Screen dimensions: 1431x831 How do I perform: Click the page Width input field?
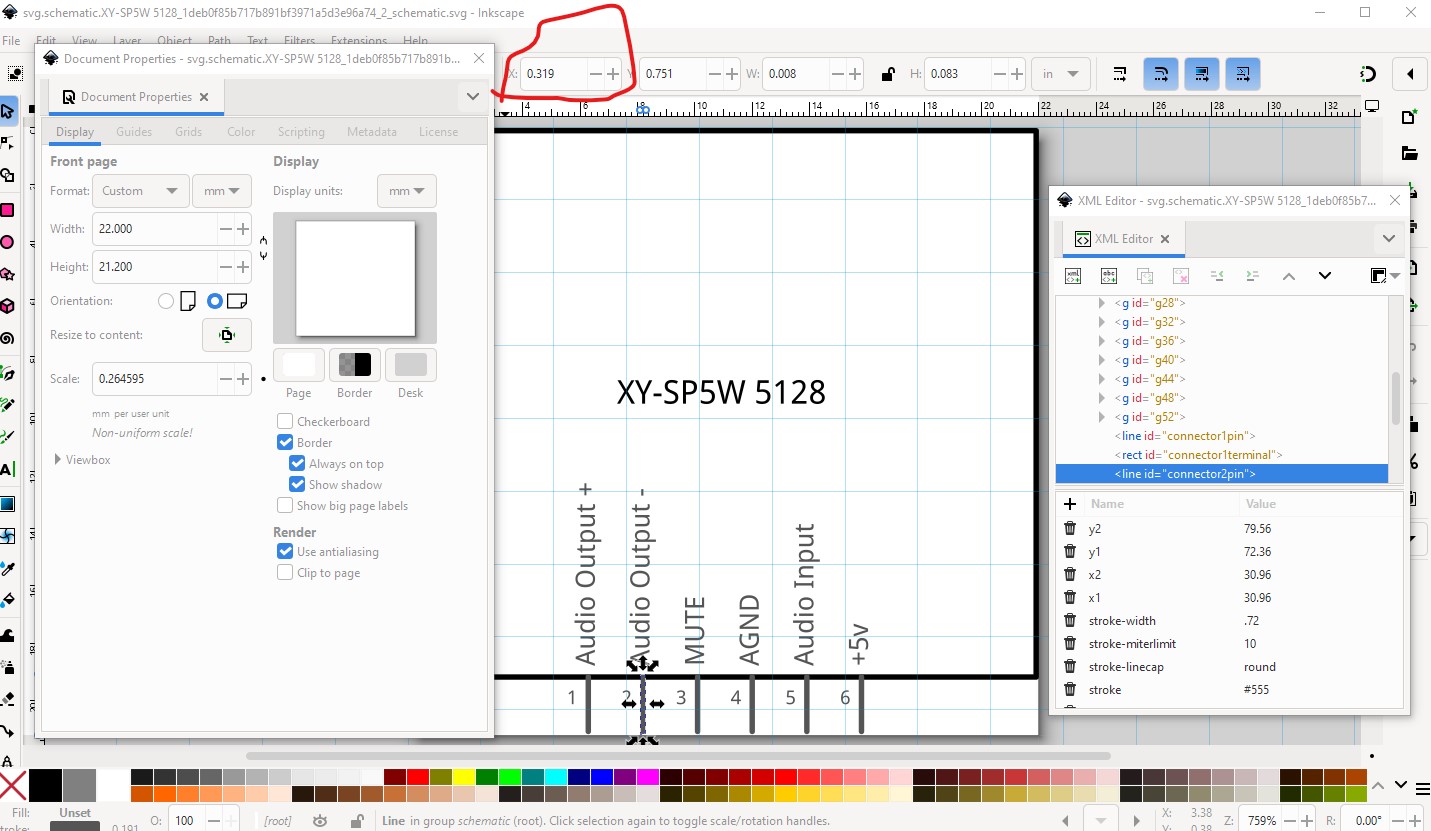coord(155,229)
